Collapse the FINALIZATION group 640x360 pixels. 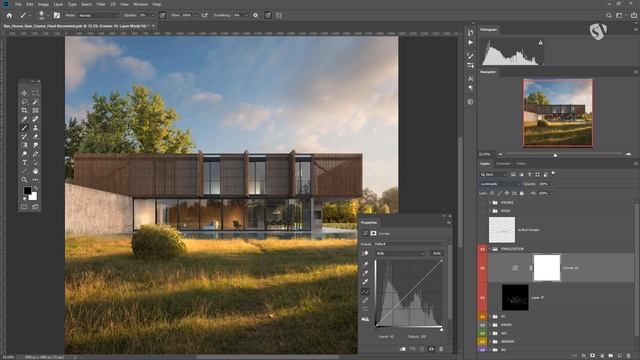tap(490, 249)
